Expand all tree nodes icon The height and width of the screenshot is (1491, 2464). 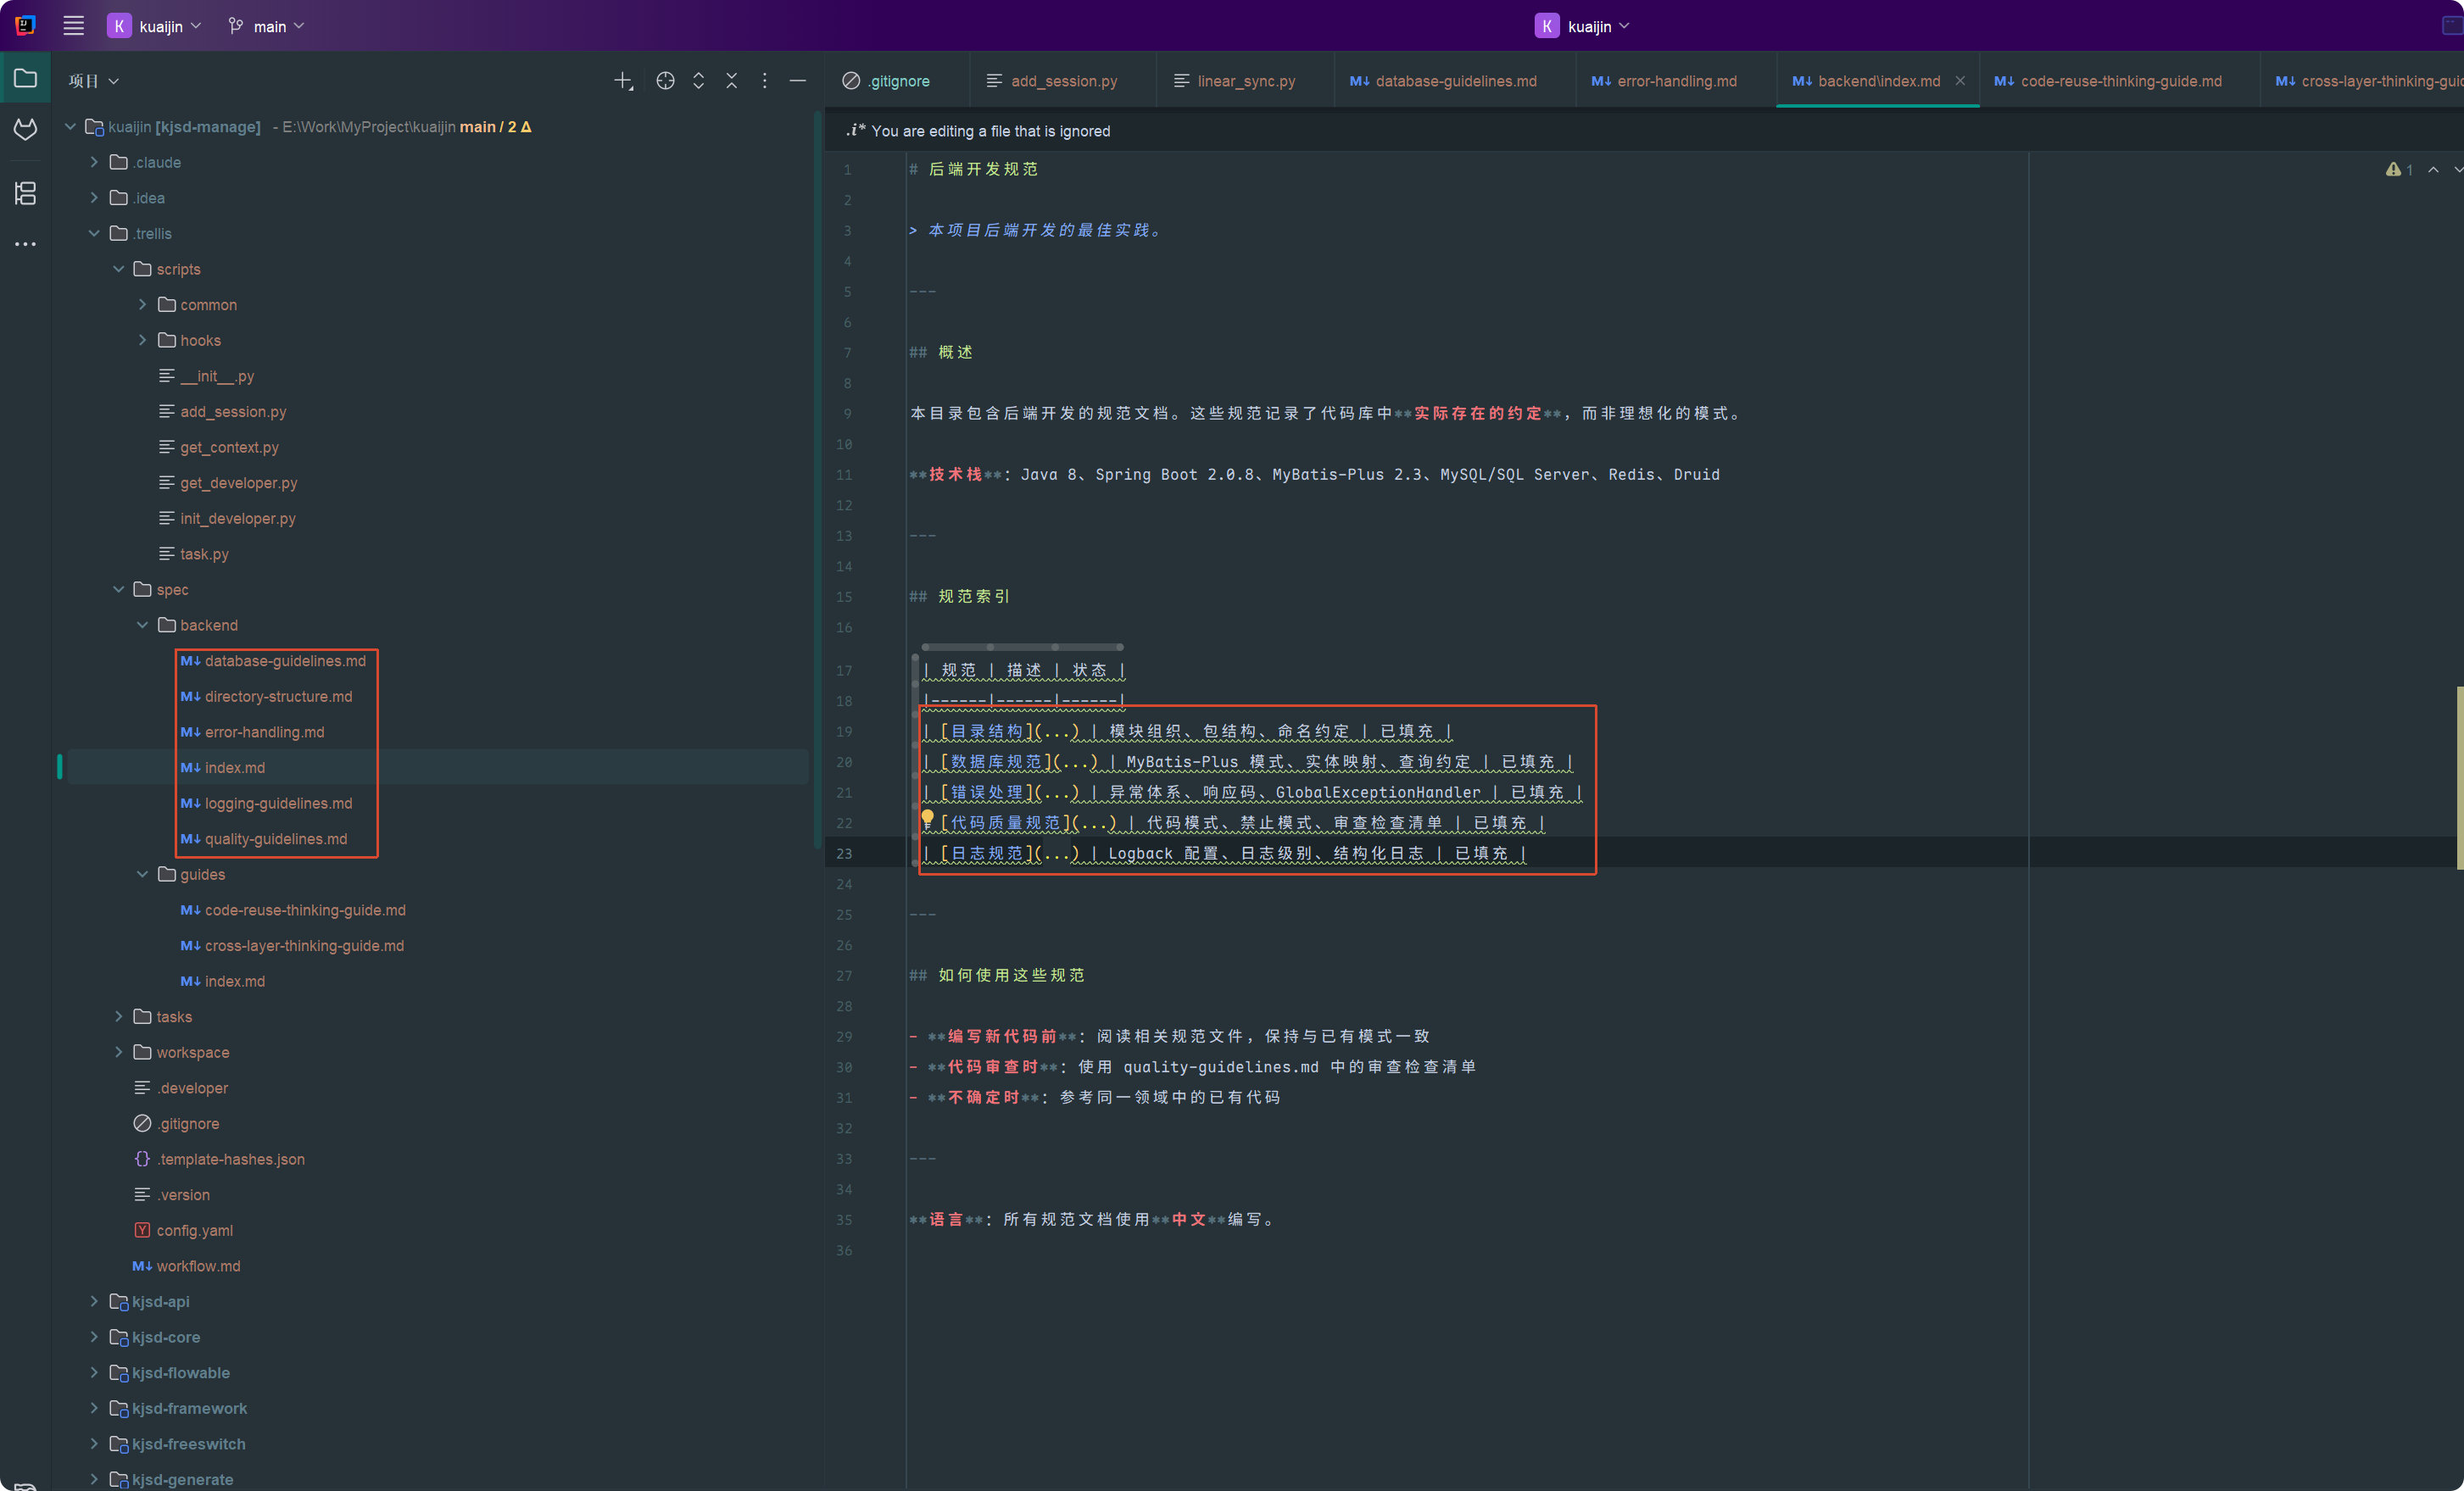click(x=698, y=81)
